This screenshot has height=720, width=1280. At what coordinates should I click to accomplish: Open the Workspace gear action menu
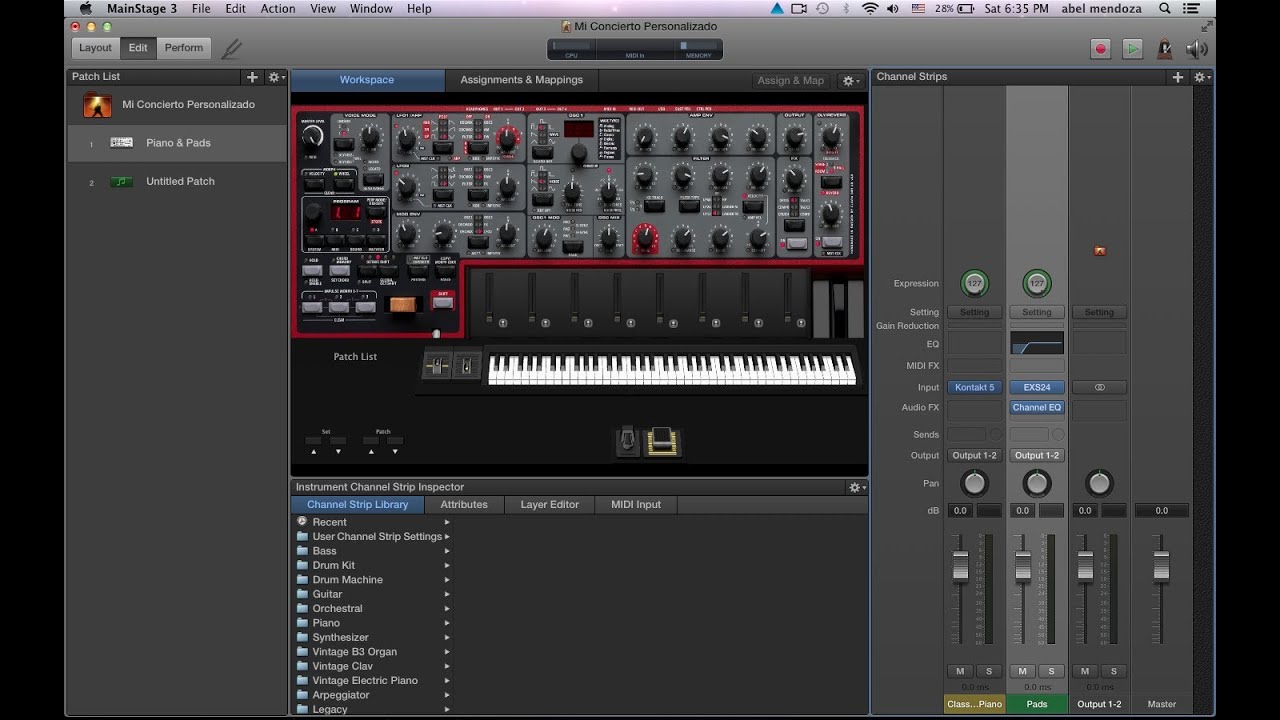(849, 80)
